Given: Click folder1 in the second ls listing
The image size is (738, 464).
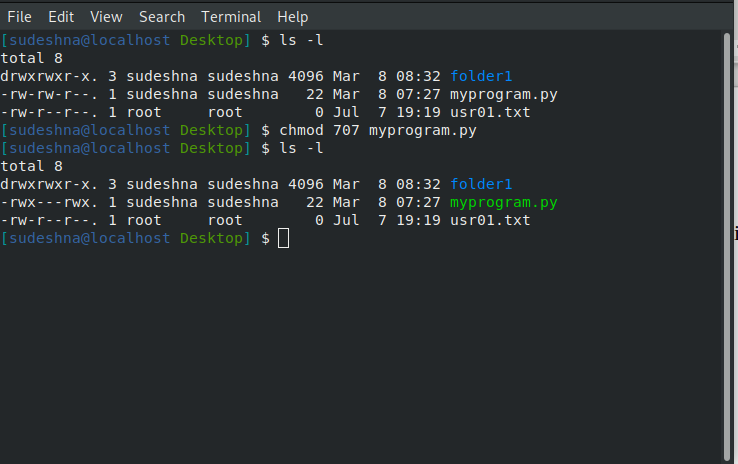Looking at the screenshot, I should coord(481,184).
